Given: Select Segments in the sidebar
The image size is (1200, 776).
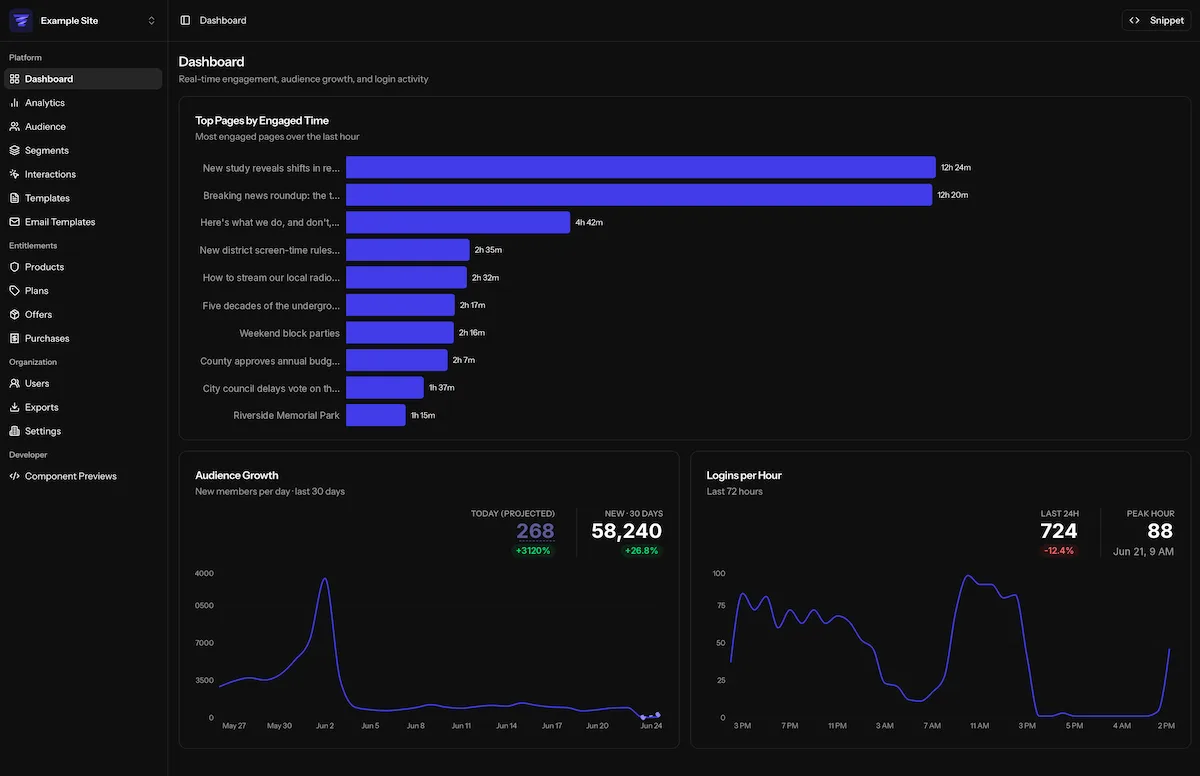Looking at the screenshot, I should click(x=83, y=151).
